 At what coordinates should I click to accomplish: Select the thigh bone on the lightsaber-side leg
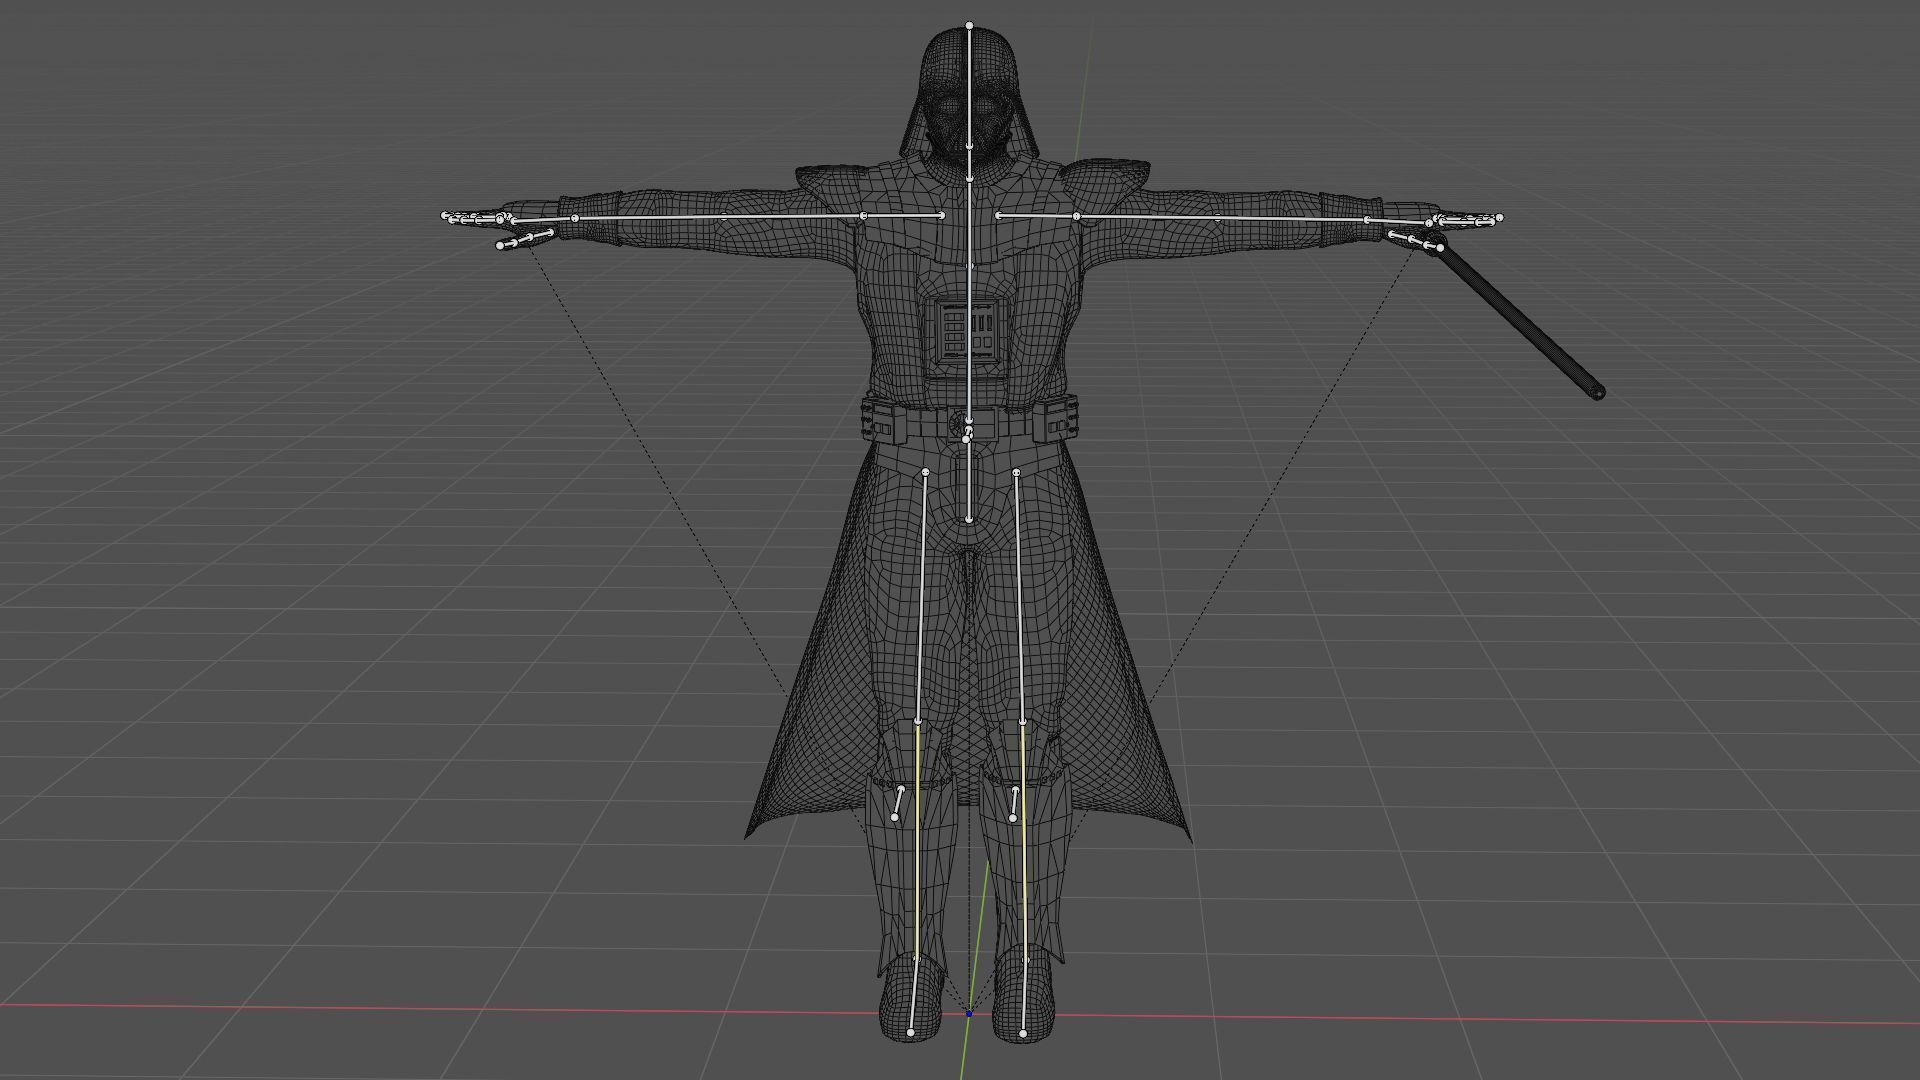tap(1020, 596)
